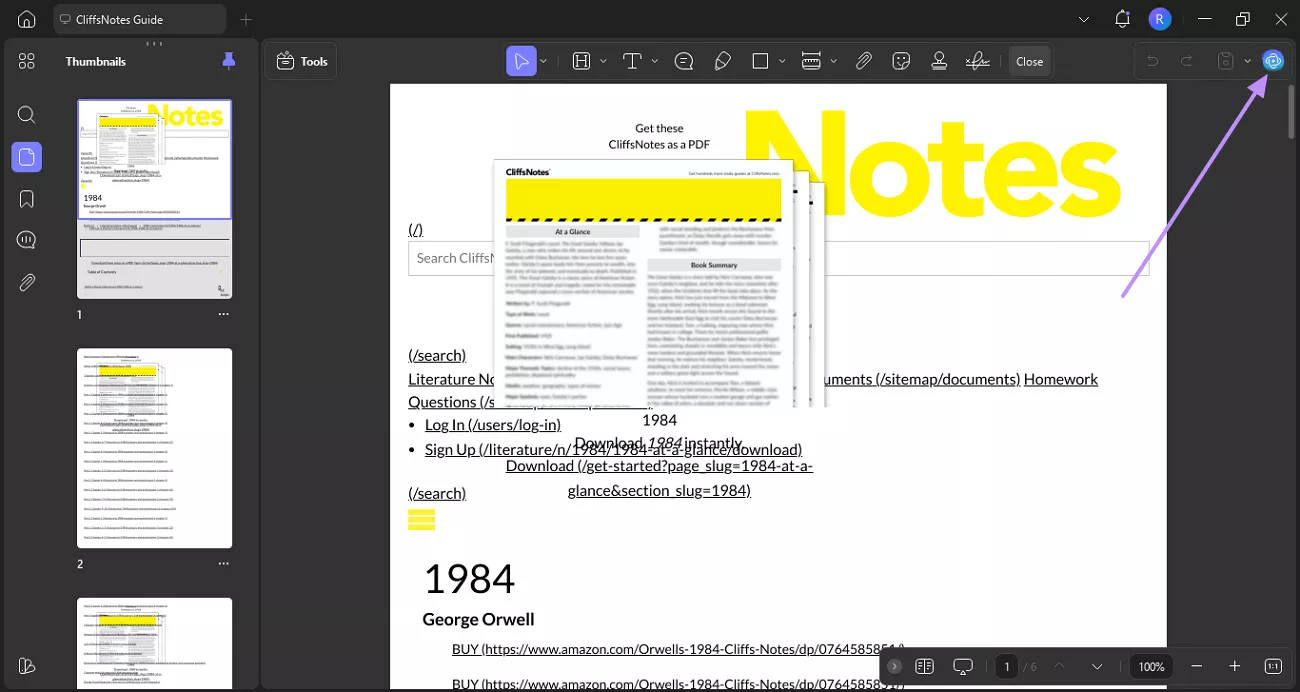The image size is (1300, 692).
Task: Open the search panel in sidebar
Action: click(27, 115)
